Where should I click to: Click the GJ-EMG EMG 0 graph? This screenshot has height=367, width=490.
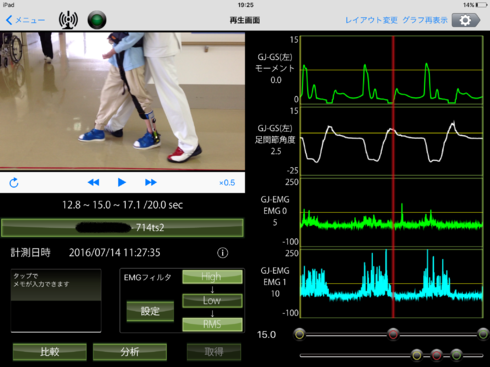tap(392, 212)
